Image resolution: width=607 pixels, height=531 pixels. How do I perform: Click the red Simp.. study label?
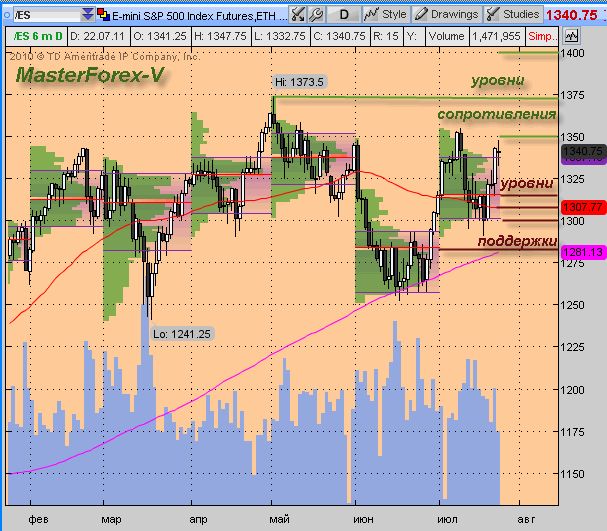pos(542,36)
